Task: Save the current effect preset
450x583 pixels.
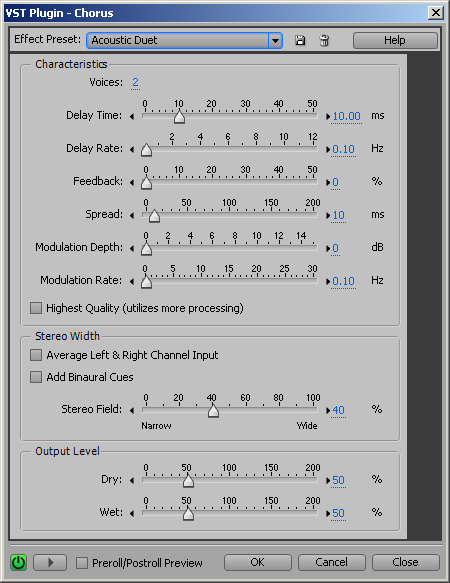Action: coord(300,40)
